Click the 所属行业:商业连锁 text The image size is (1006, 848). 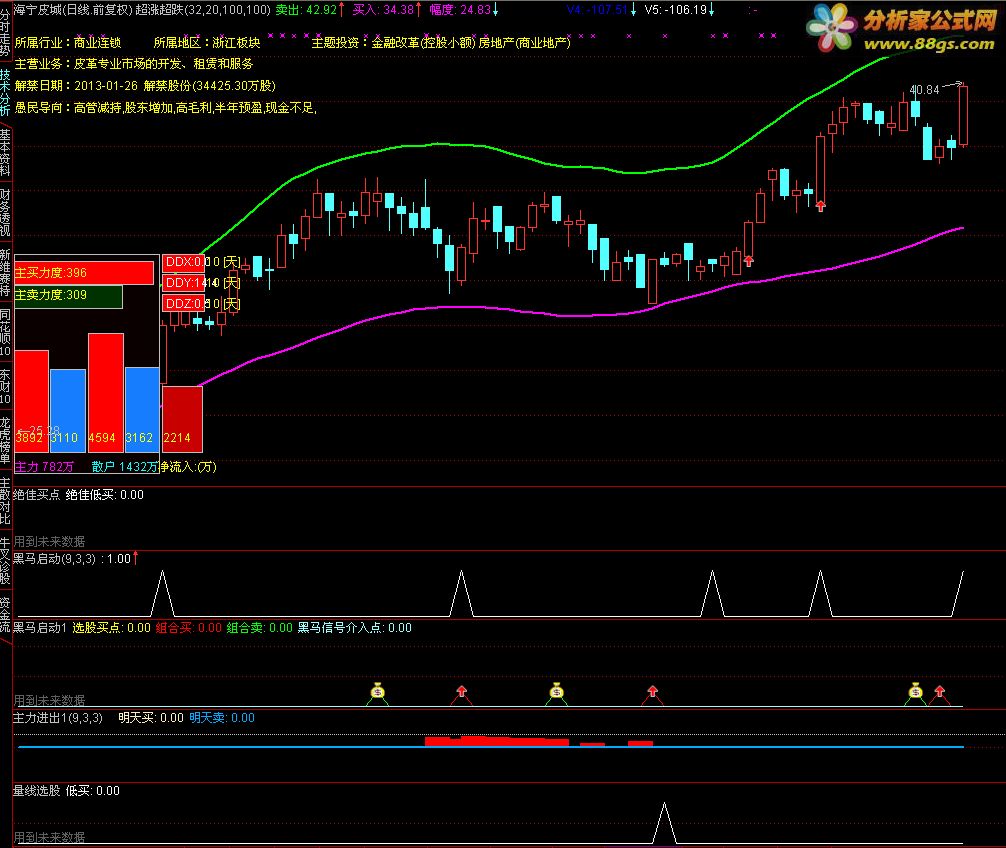pos(68,42)
